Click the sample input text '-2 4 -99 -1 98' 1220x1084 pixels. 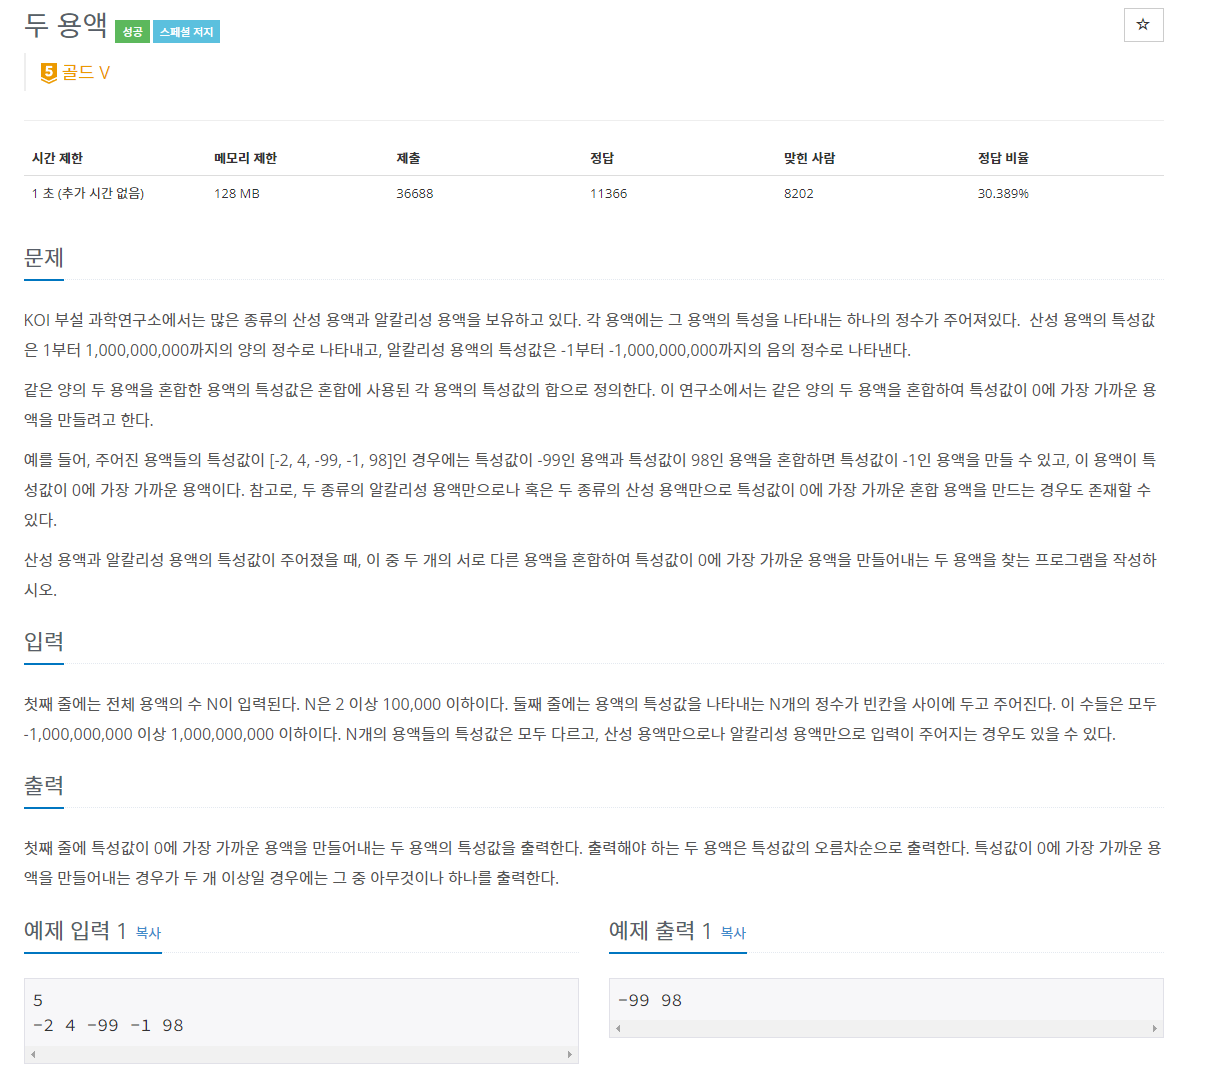click(x=108, y=1025)
